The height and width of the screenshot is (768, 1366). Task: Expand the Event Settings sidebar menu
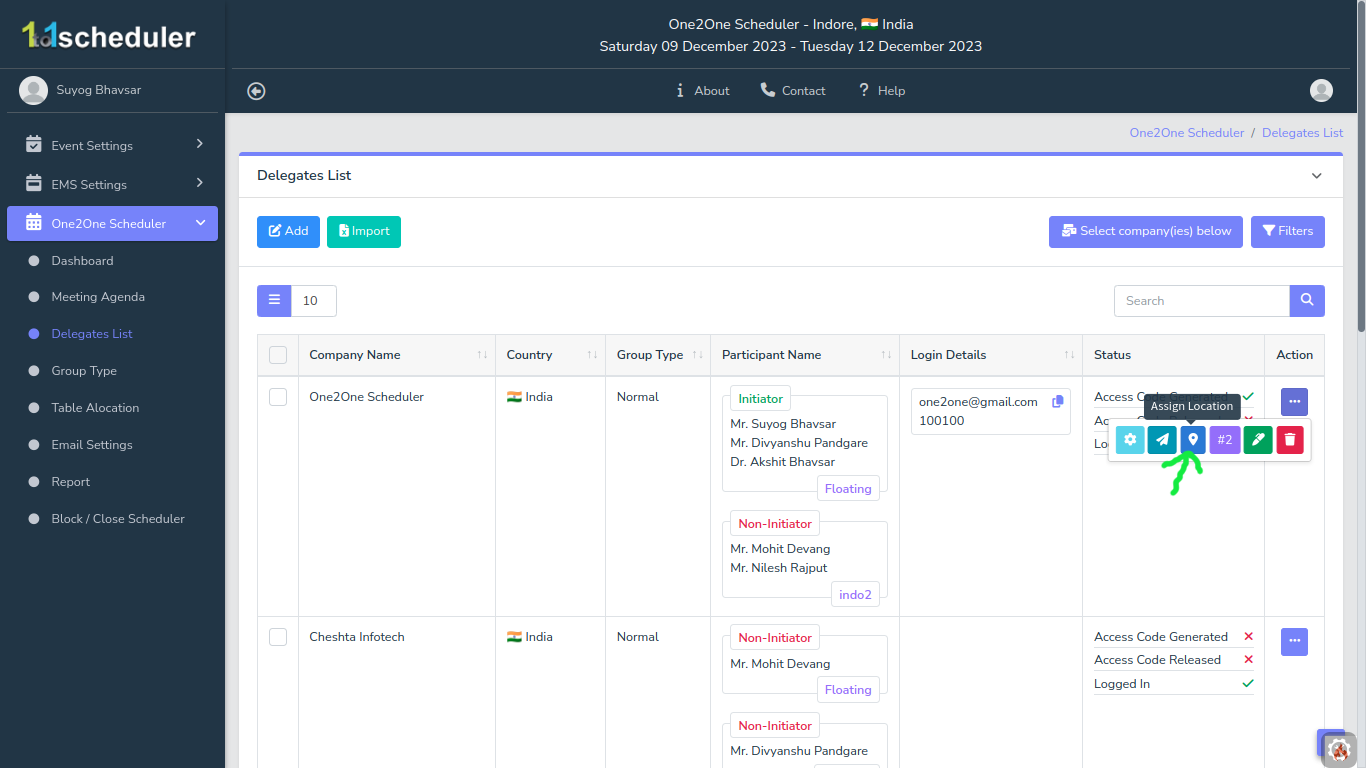pyautogui.click(x=112, y=145)
